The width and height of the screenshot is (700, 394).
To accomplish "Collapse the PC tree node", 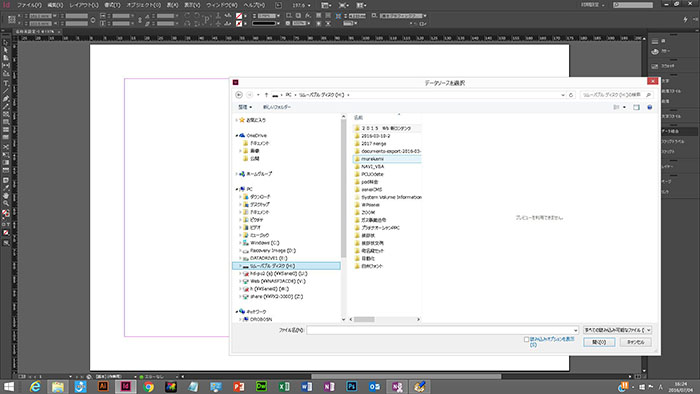I will click(x=237, y=189).
